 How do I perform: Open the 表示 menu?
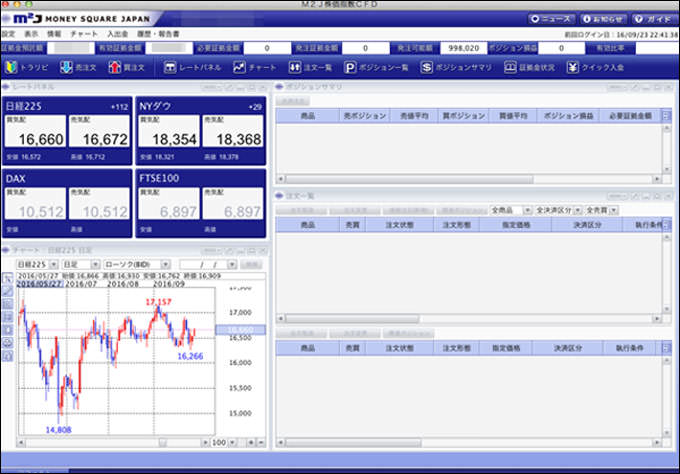pyautogui.click(x=31, y=34)
